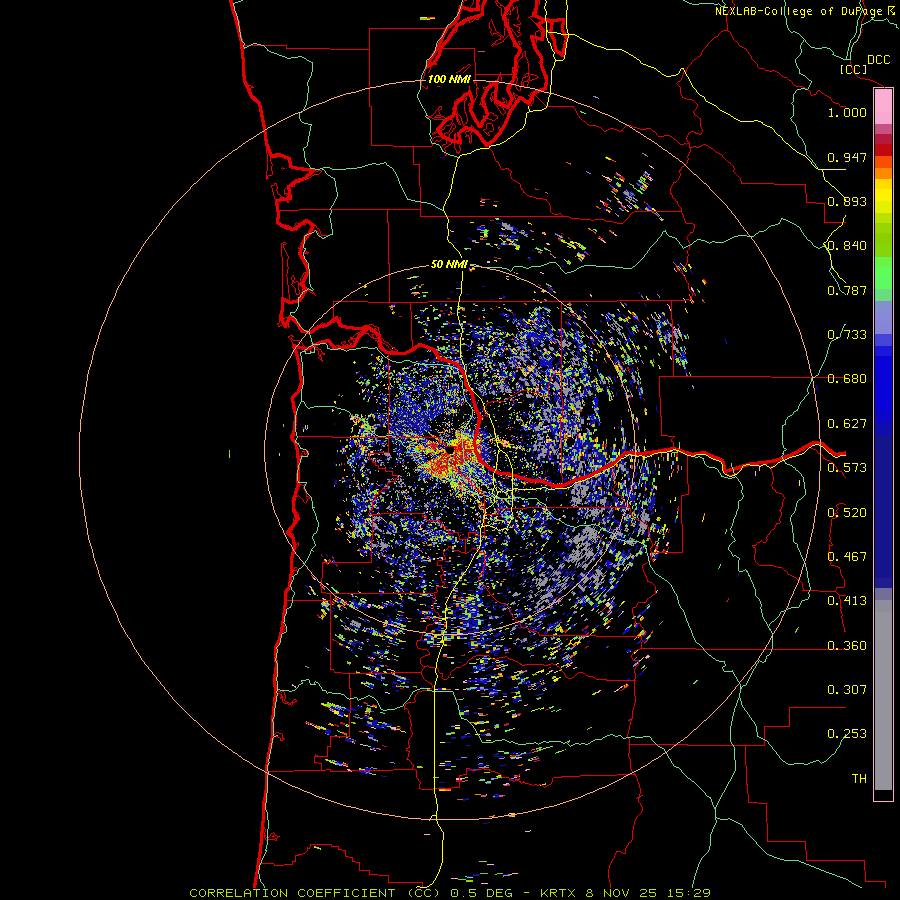This screenshot has width=900, height=900.
Task: Click the bright green segment of the colorbar
Action: (883, 273)
